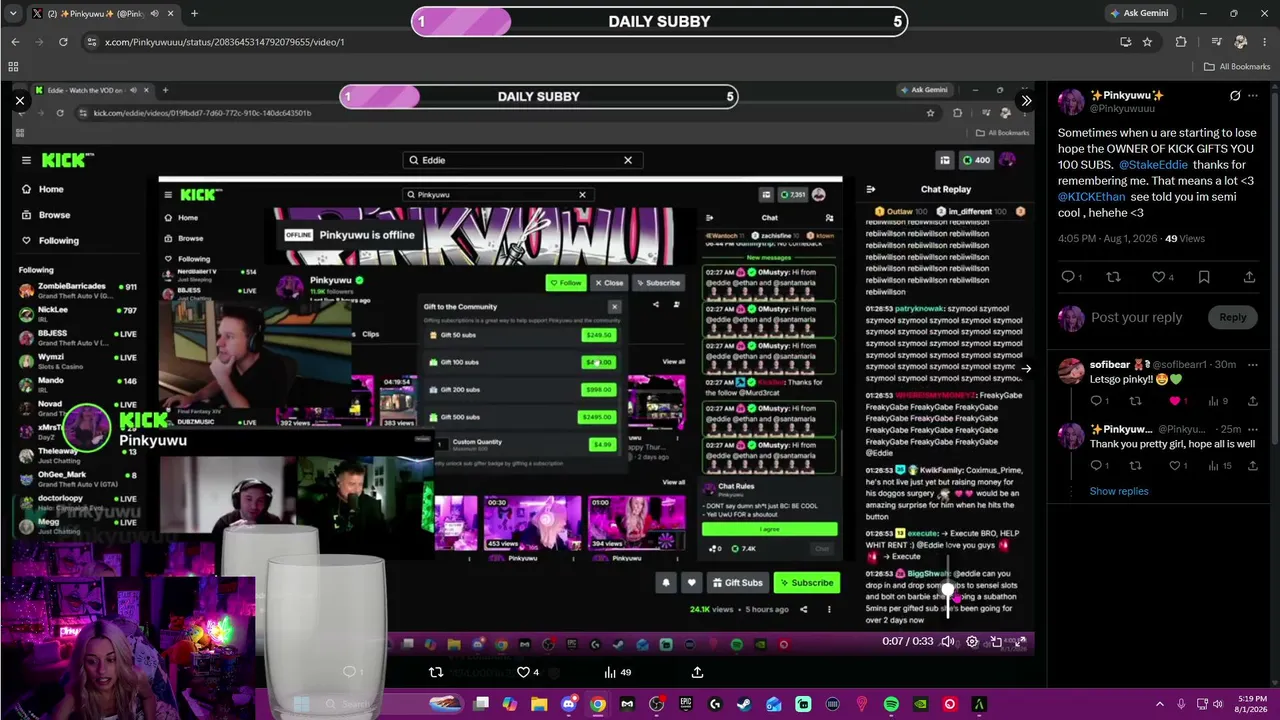Close the X media viewer

(x=19, y=101)
